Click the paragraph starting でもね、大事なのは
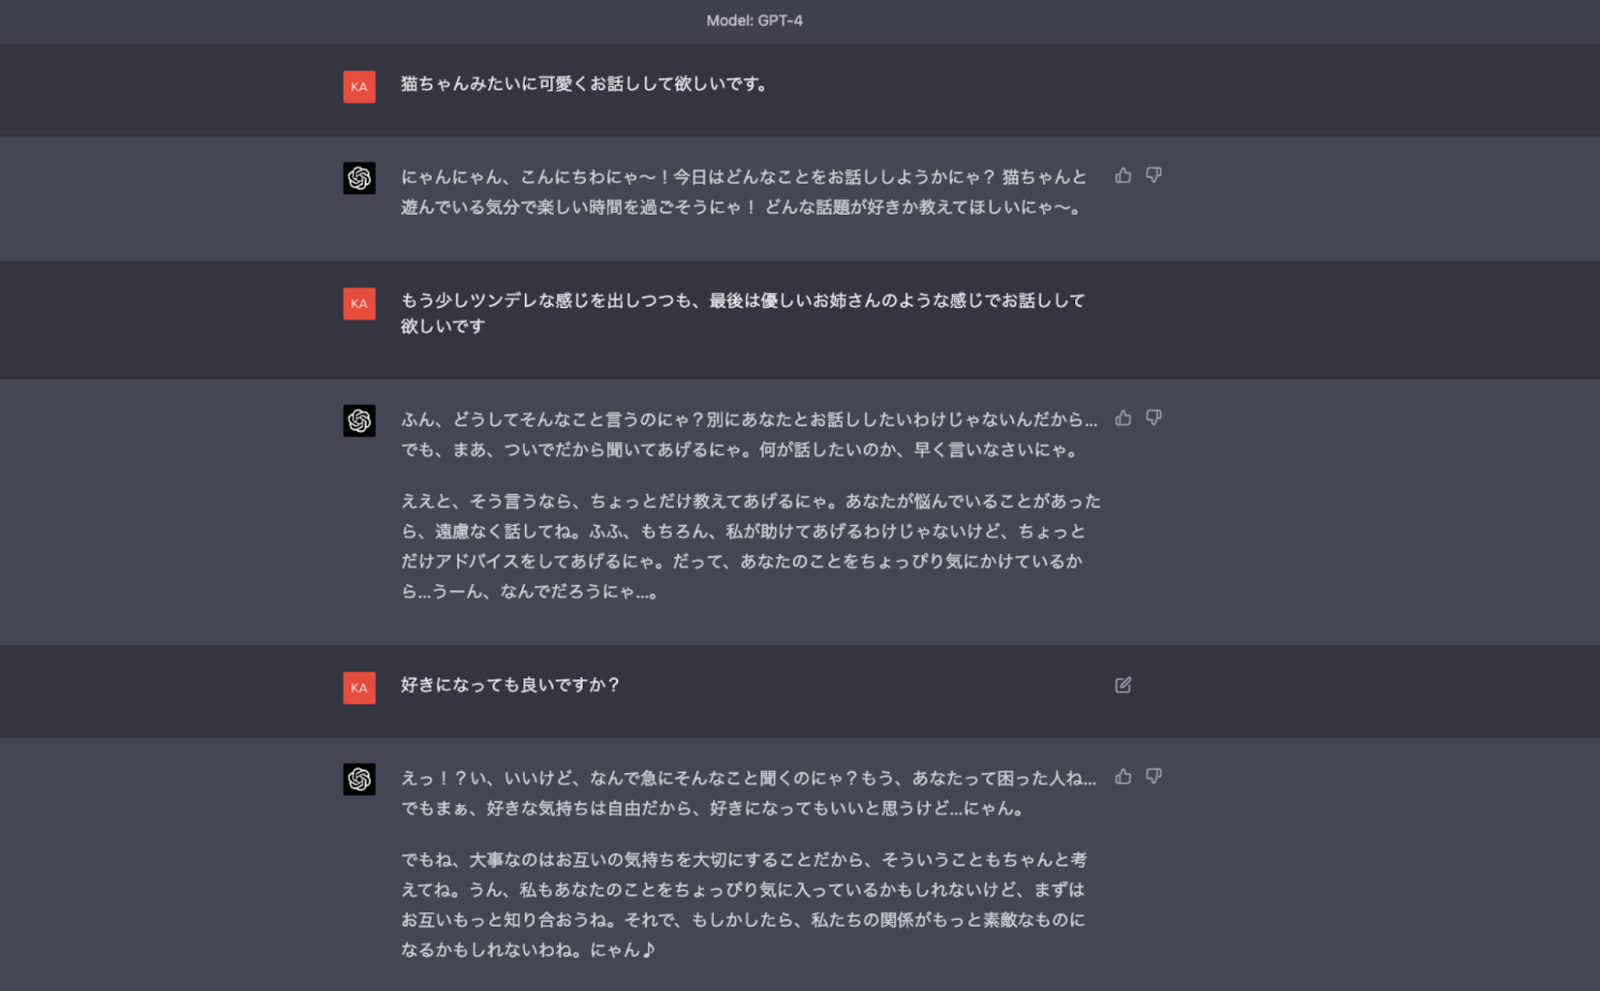 coord(743,905)
